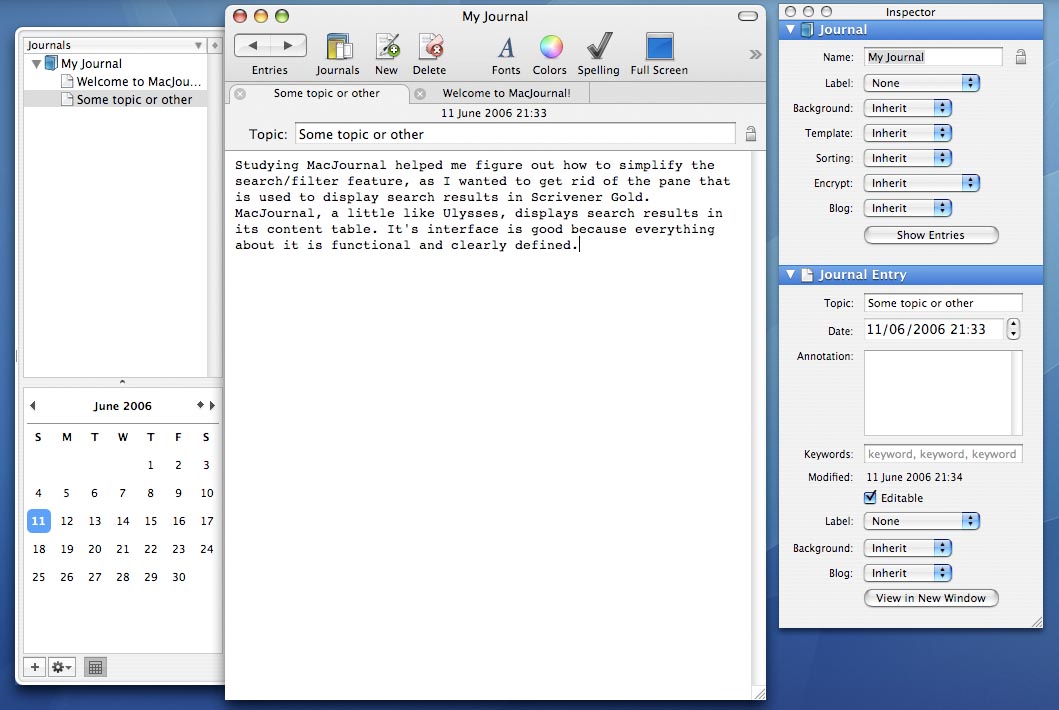Click the My Journal book icon

51,64
